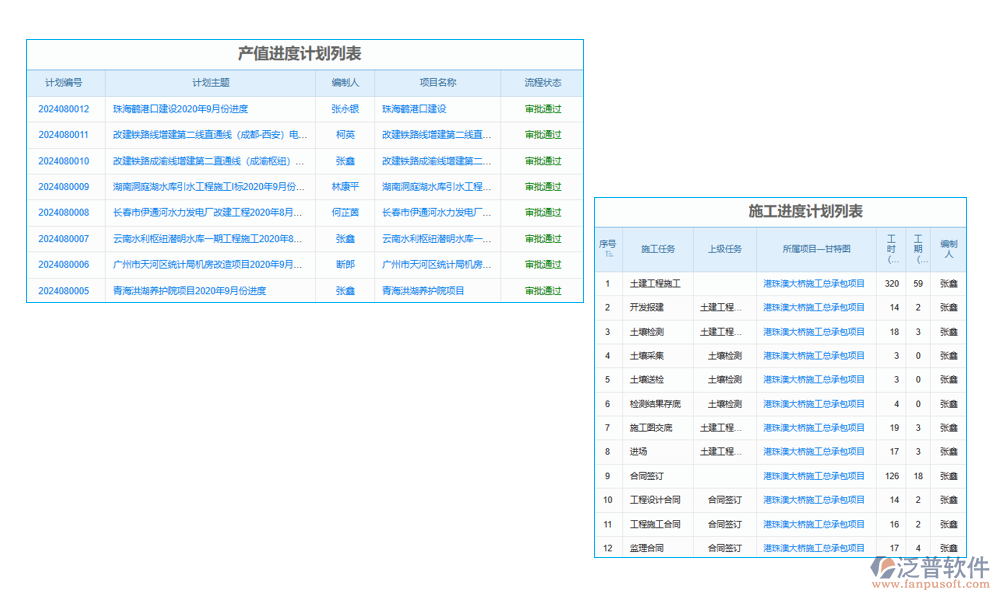Open plan number 2024080012 link

pos(66,109)
